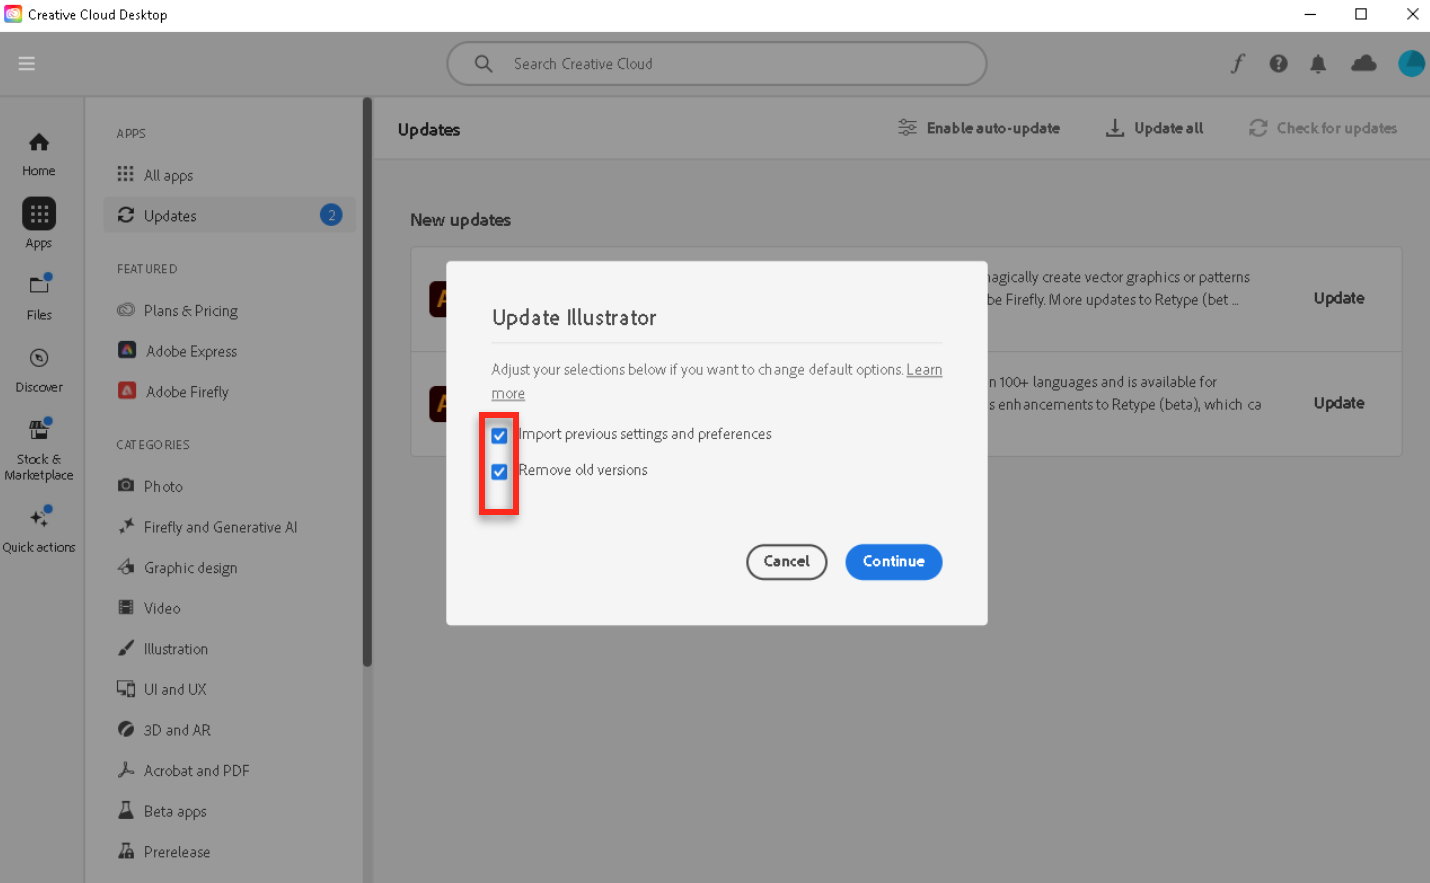This screenshot has width=1430, height=883.
Task: Go to Home in left rail
Action: coord(39,155)
